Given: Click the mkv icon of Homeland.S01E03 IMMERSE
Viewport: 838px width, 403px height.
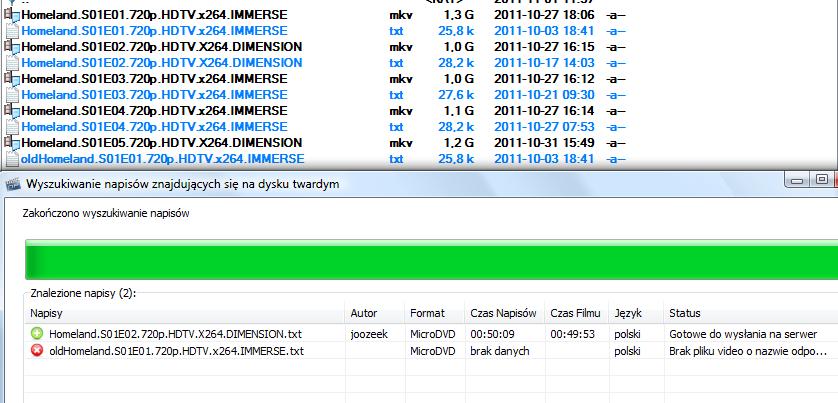Looking at the screenshot, I should [11, 80].
